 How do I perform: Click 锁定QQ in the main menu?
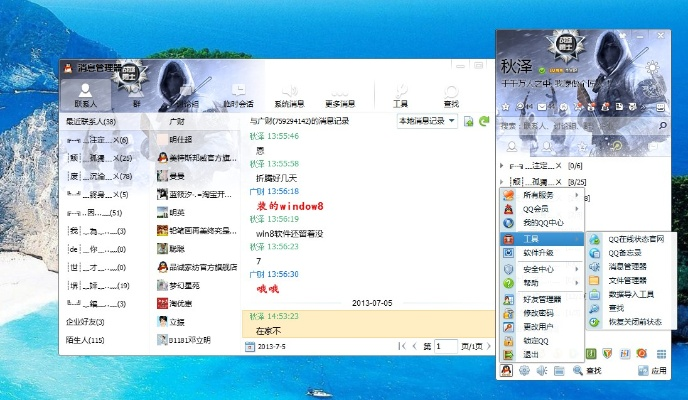point(537,341)
